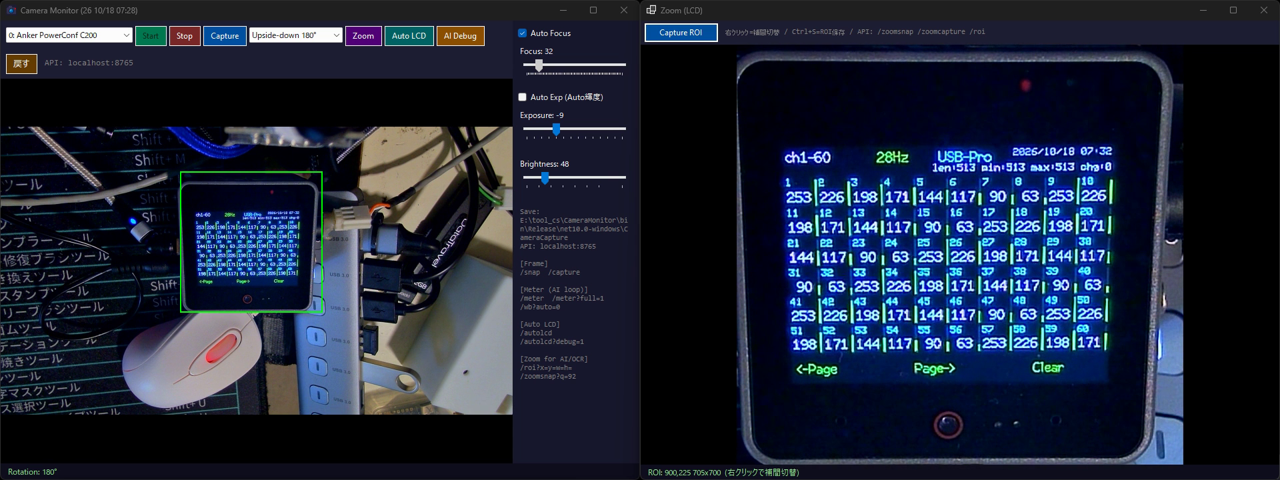Click the '/snap /capture' help text line
Viewport: 1280px width, 480px height.
coord(550,272)
